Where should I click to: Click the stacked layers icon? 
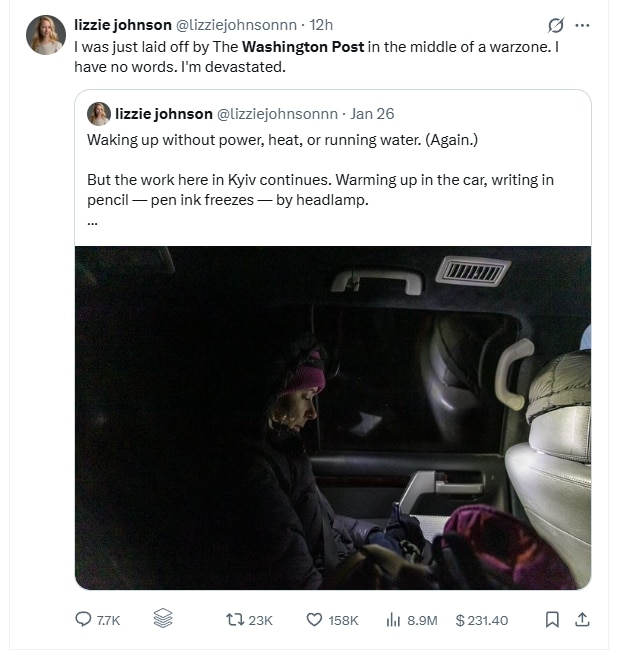(163, 619)
